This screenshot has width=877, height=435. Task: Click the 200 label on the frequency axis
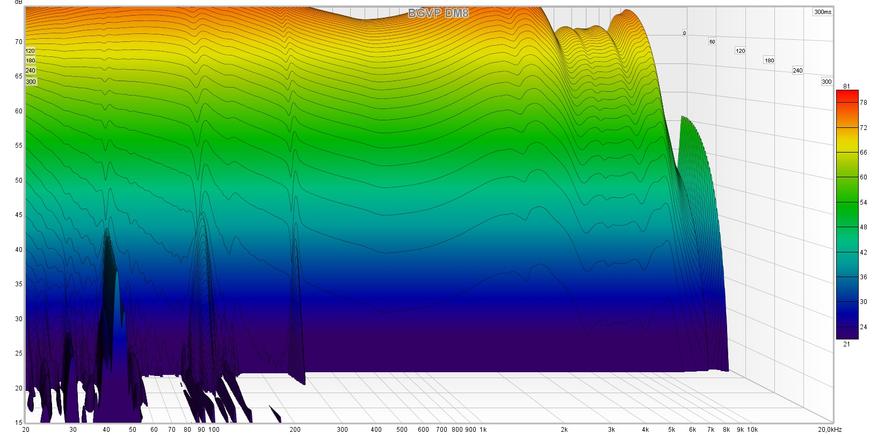tap(295, 430)
